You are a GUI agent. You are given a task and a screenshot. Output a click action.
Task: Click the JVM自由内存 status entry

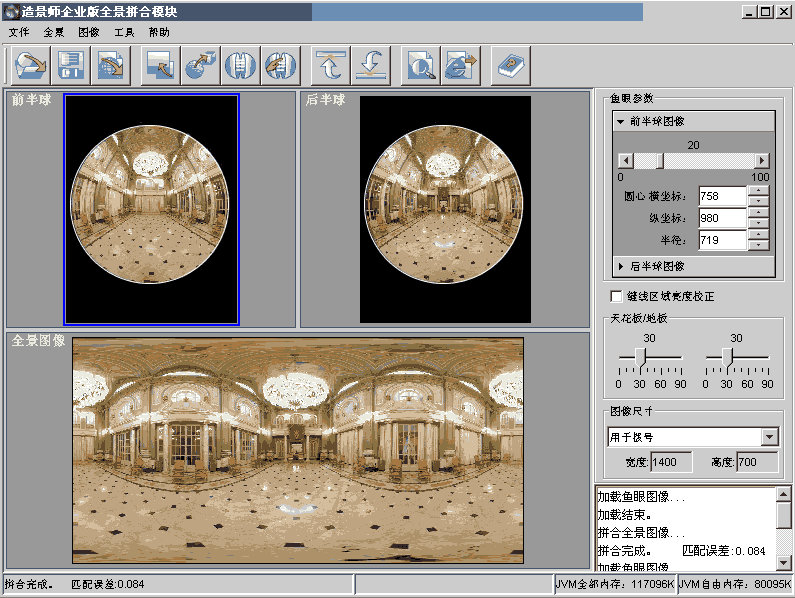(735, 584)
